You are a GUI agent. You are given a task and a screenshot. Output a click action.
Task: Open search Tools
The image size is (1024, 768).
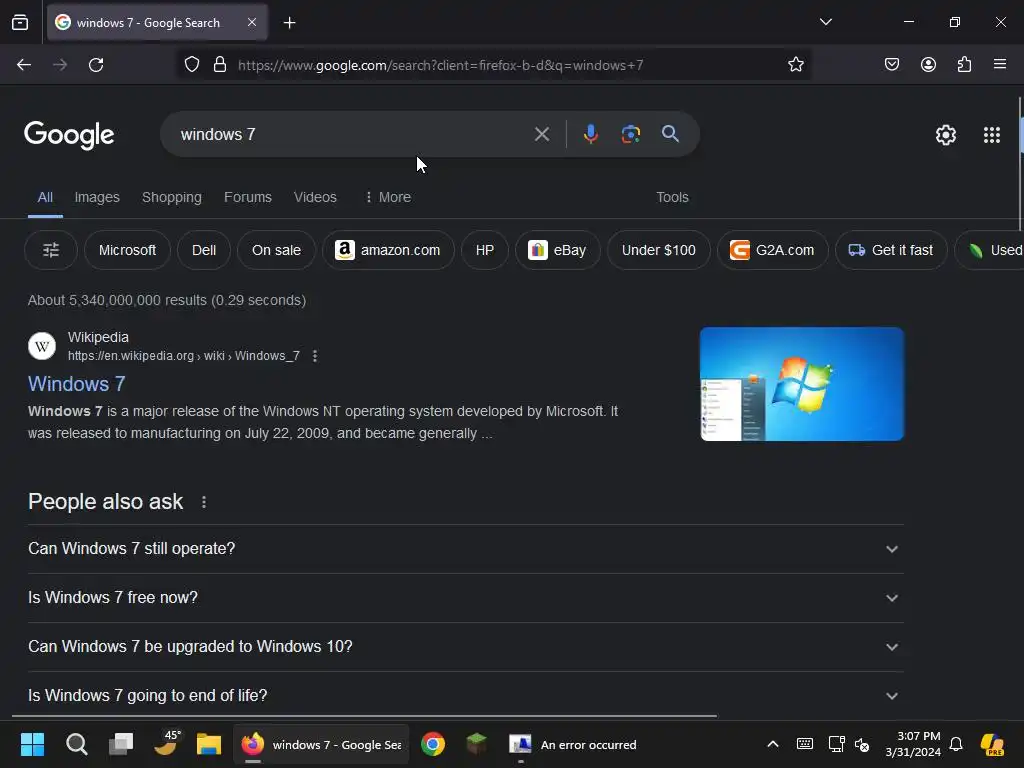tap(672, 197)
